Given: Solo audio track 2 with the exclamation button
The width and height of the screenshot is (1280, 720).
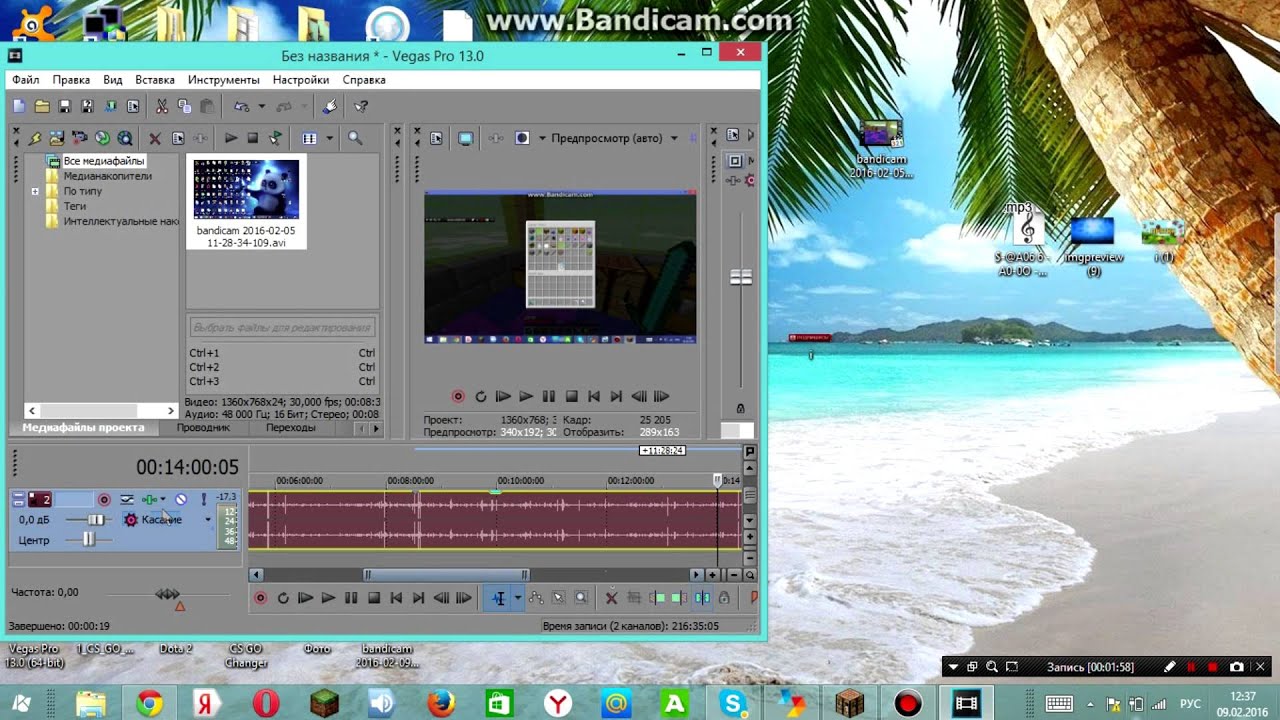Looking at the screenshot, I should (204, 499).
